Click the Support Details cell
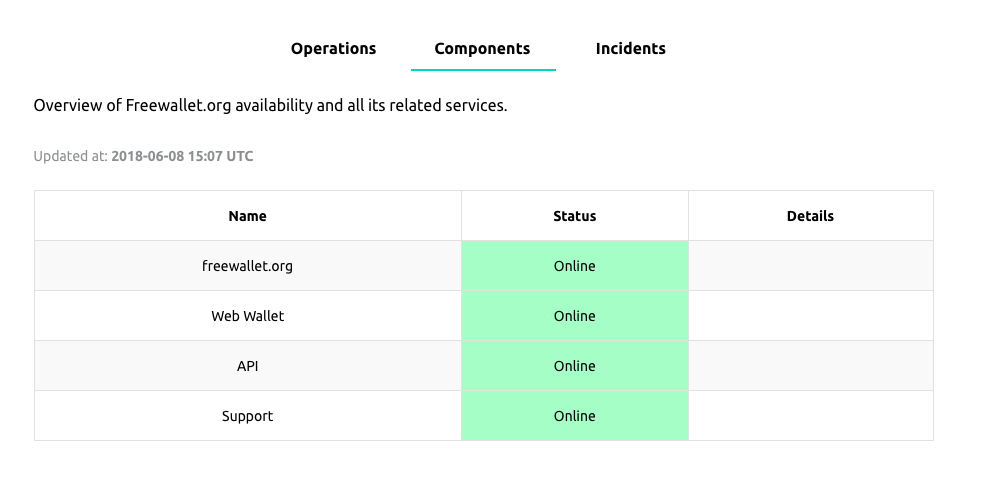 click(x=811, y=416)
